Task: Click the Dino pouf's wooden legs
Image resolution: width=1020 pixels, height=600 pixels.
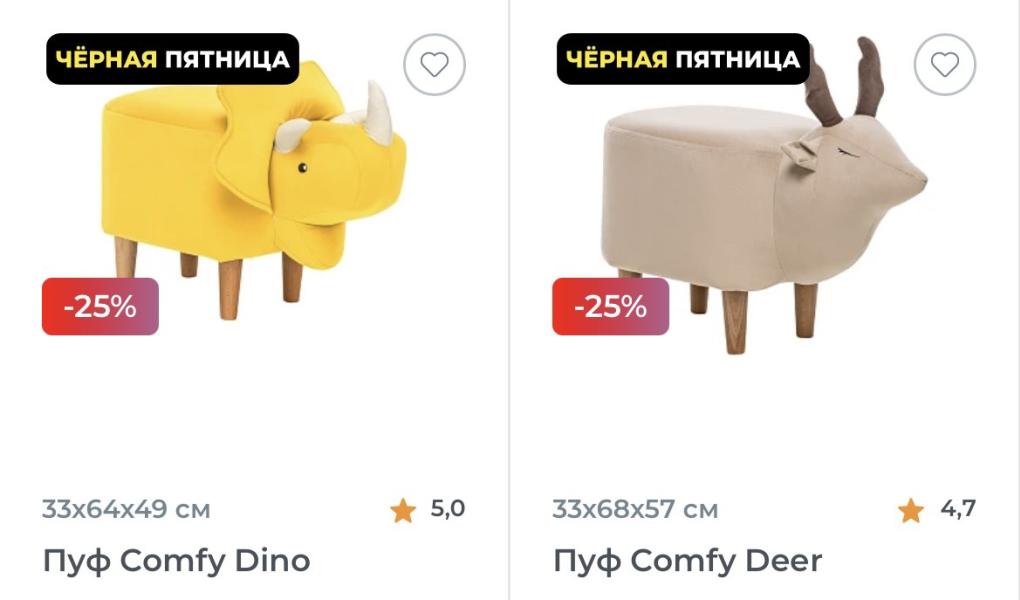Action: (x=208, y=277)
